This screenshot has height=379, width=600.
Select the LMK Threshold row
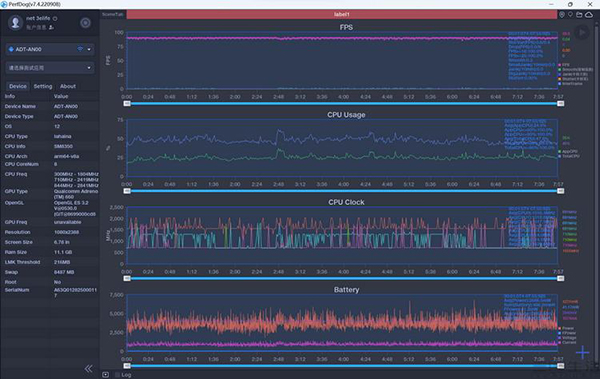point(50,262)
